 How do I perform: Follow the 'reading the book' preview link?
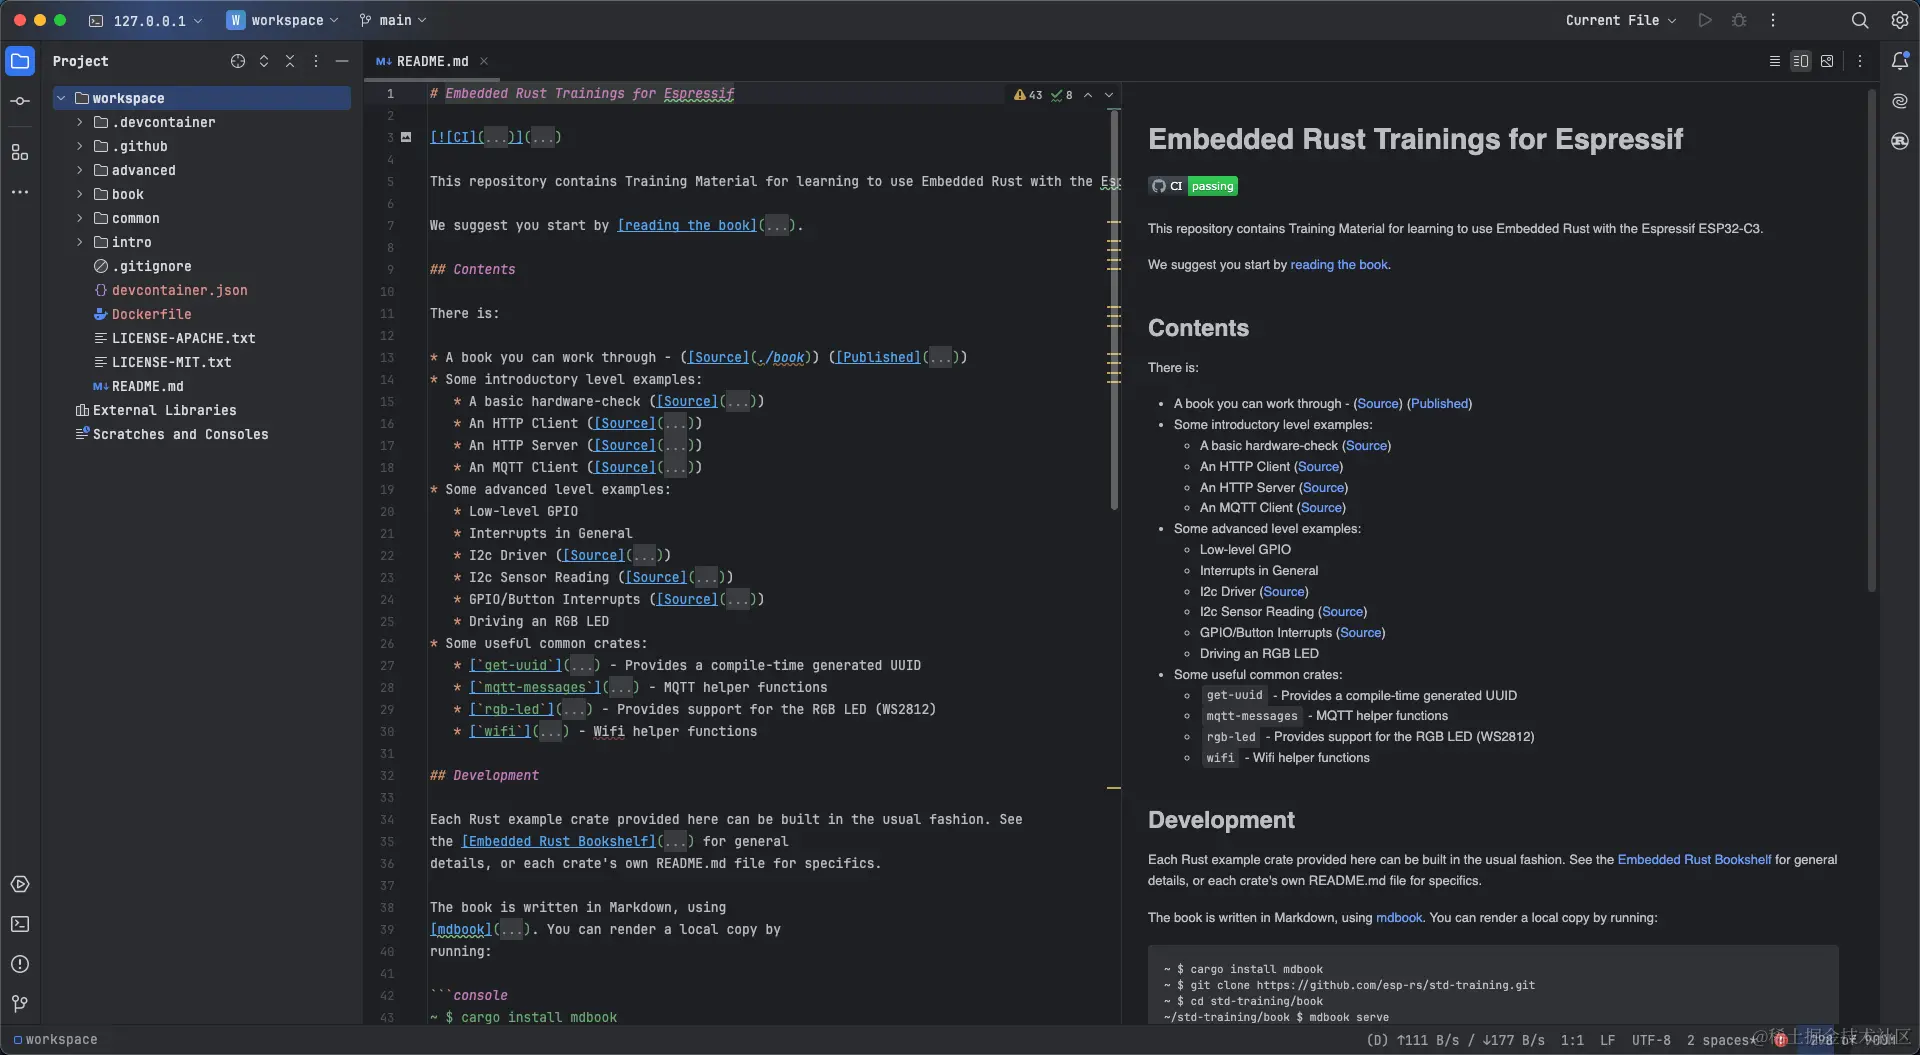click(x=1339, y=265)
